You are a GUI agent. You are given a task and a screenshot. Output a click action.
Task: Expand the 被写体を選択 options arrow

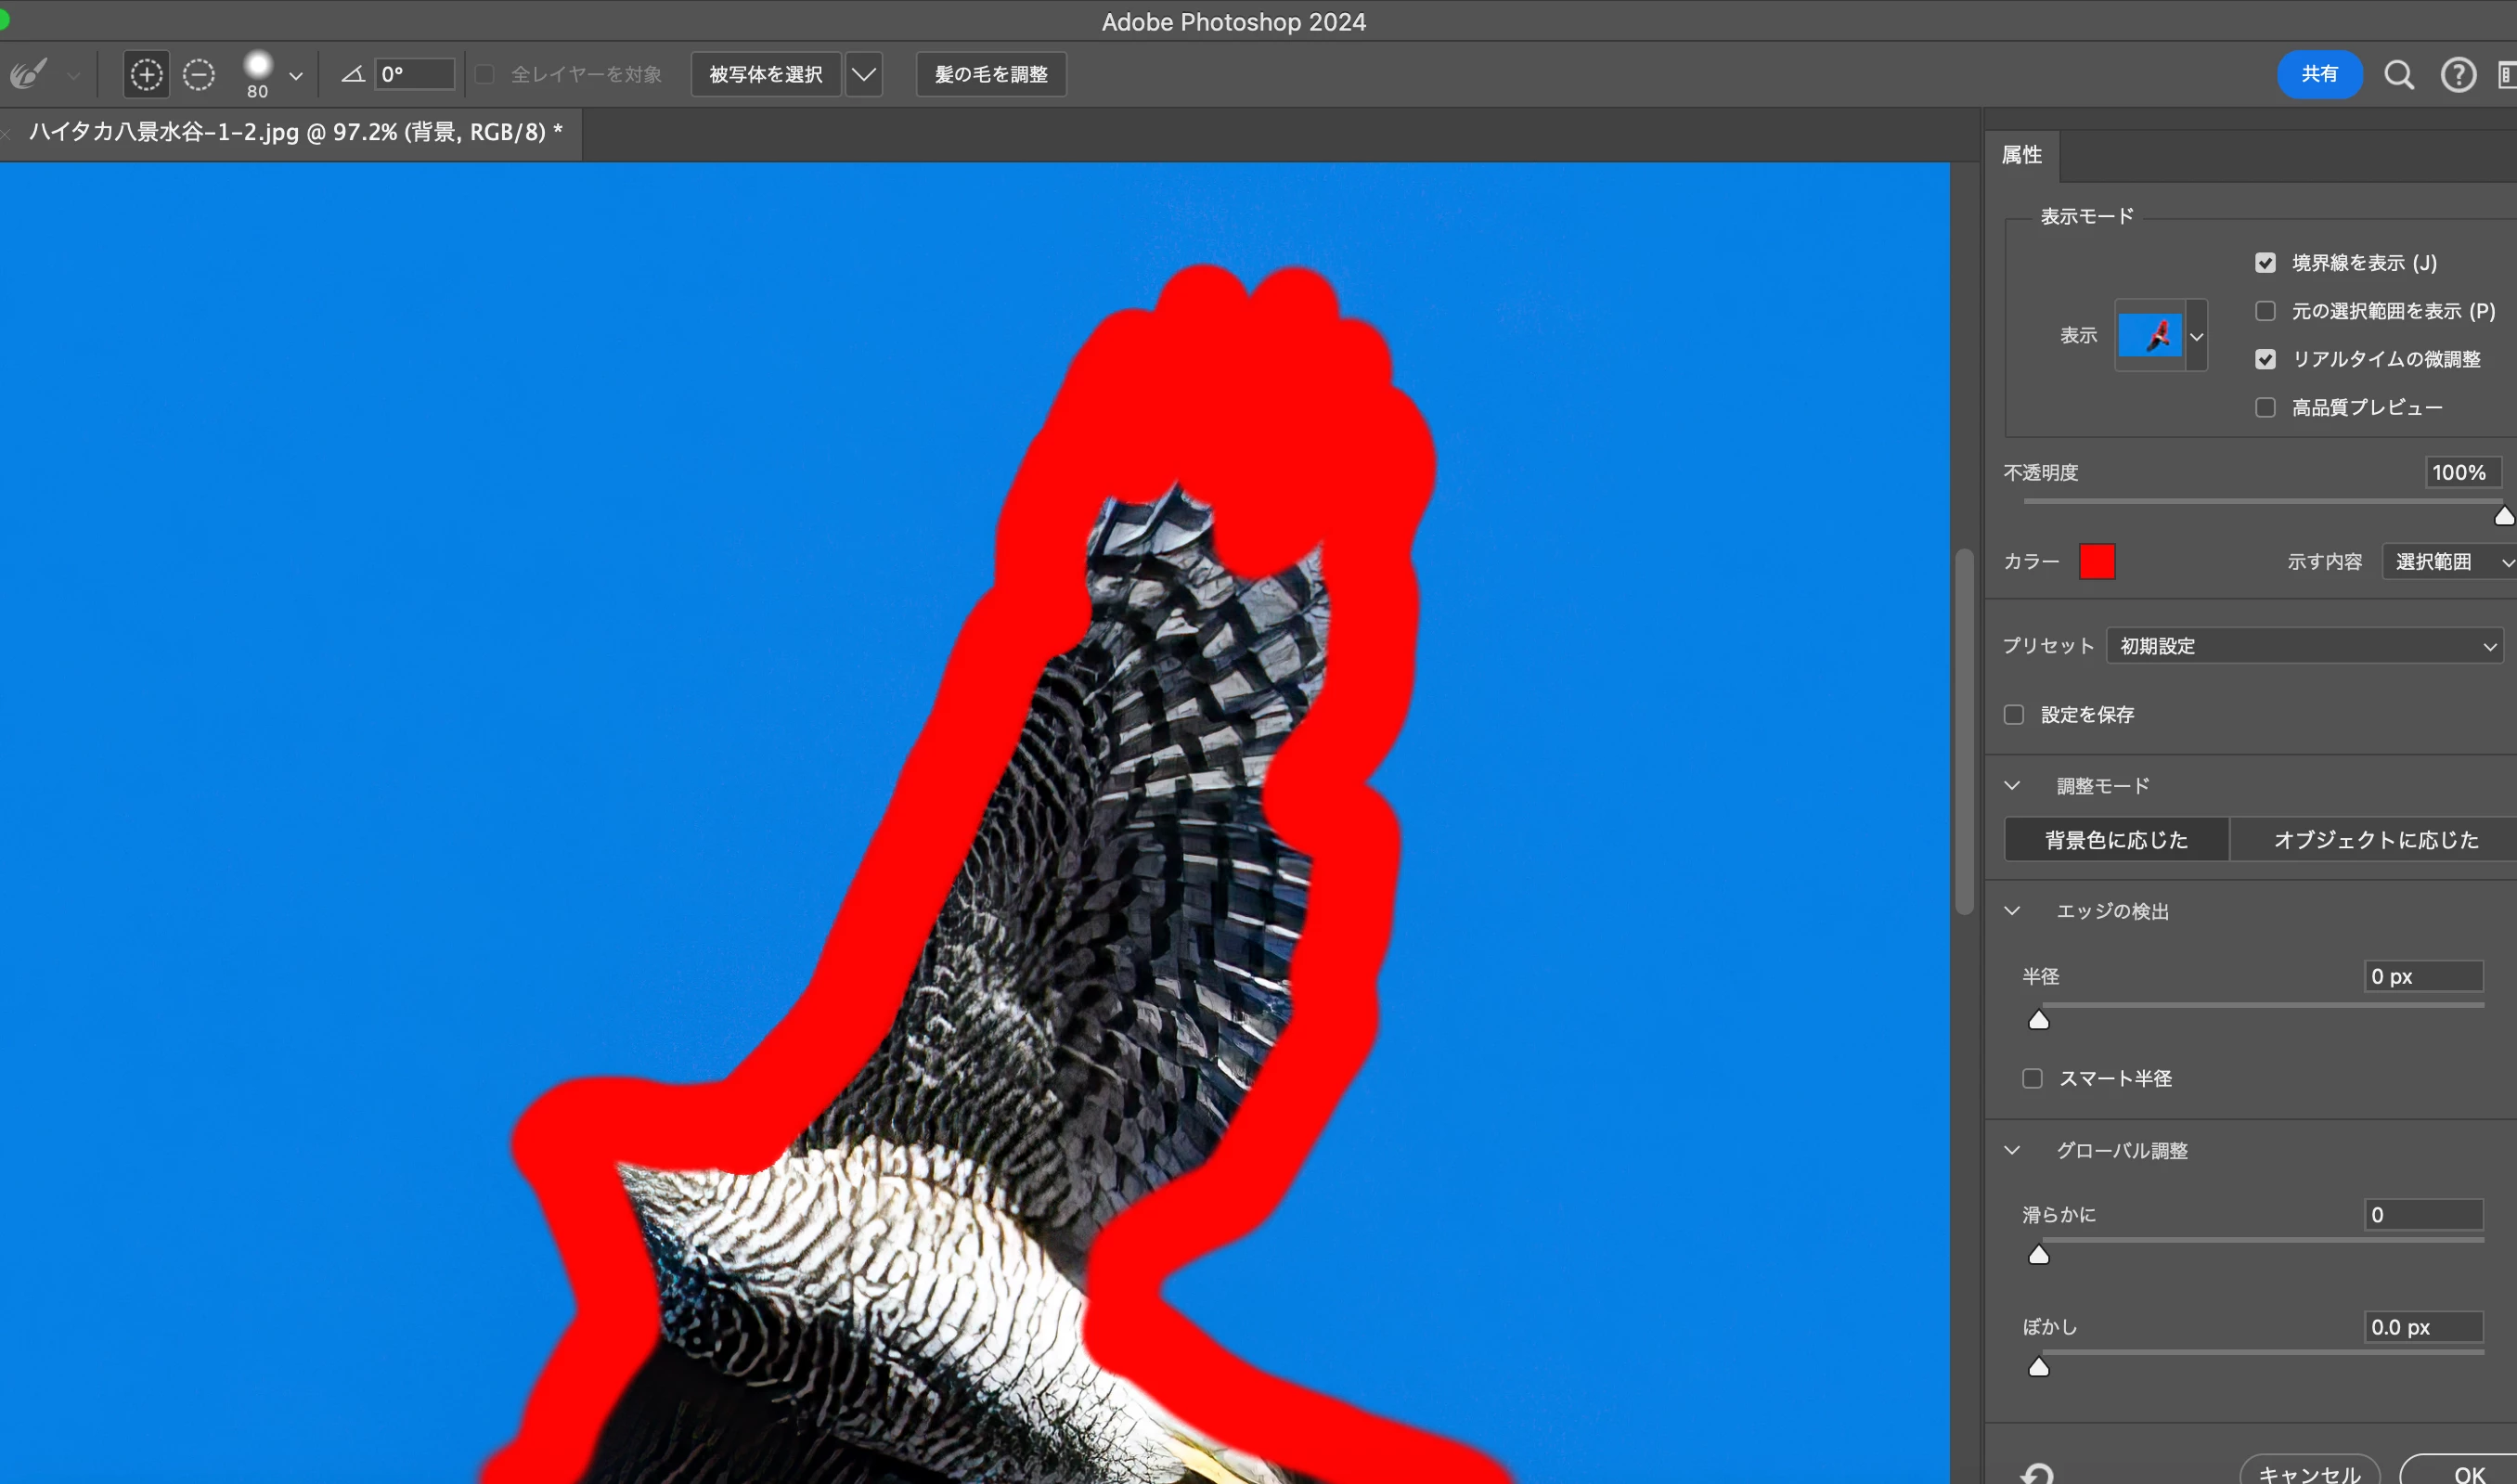tap(863, 75)
